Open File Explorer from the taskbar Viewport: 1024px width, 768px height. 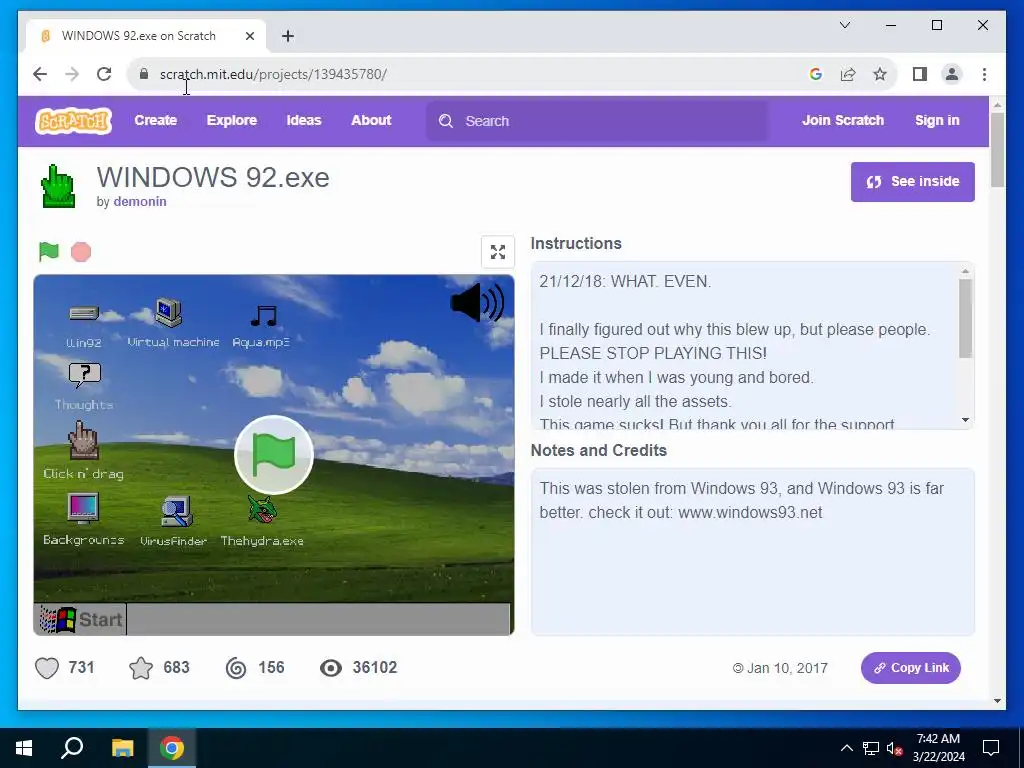click(x=122, y=748)
